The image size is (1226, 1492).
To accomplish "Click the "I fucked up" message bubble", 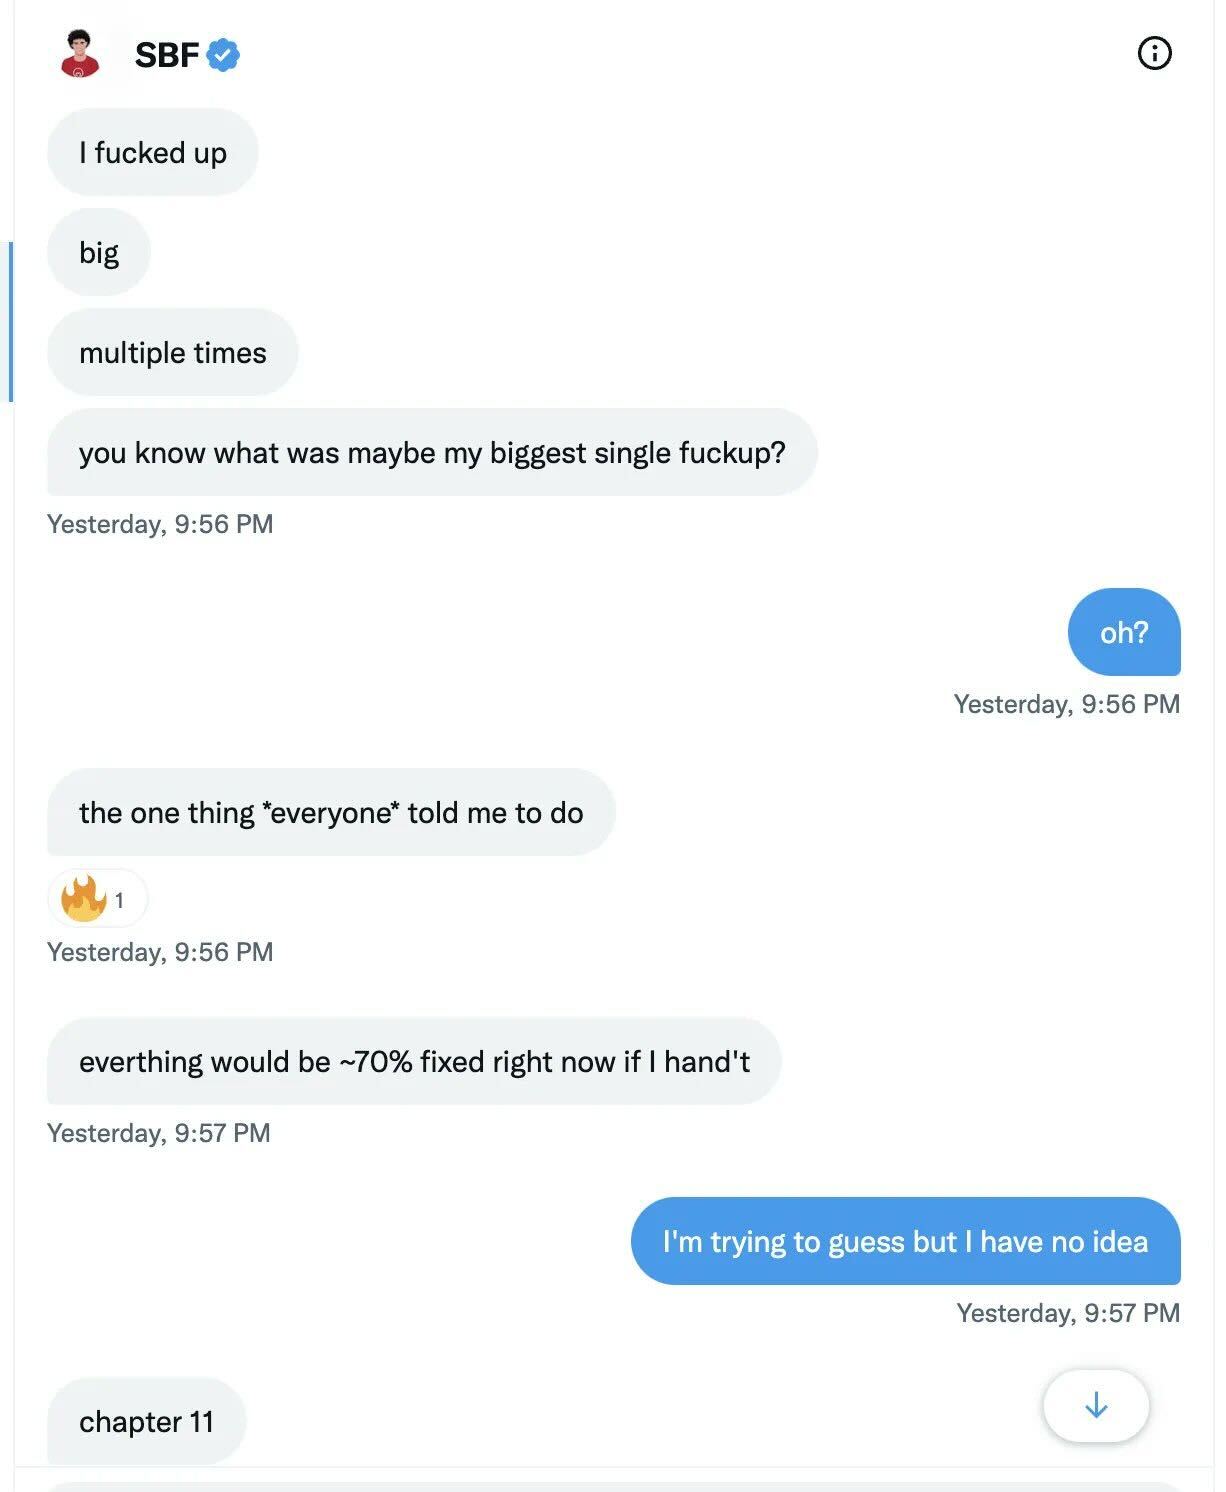I will (x=152, y=153).
